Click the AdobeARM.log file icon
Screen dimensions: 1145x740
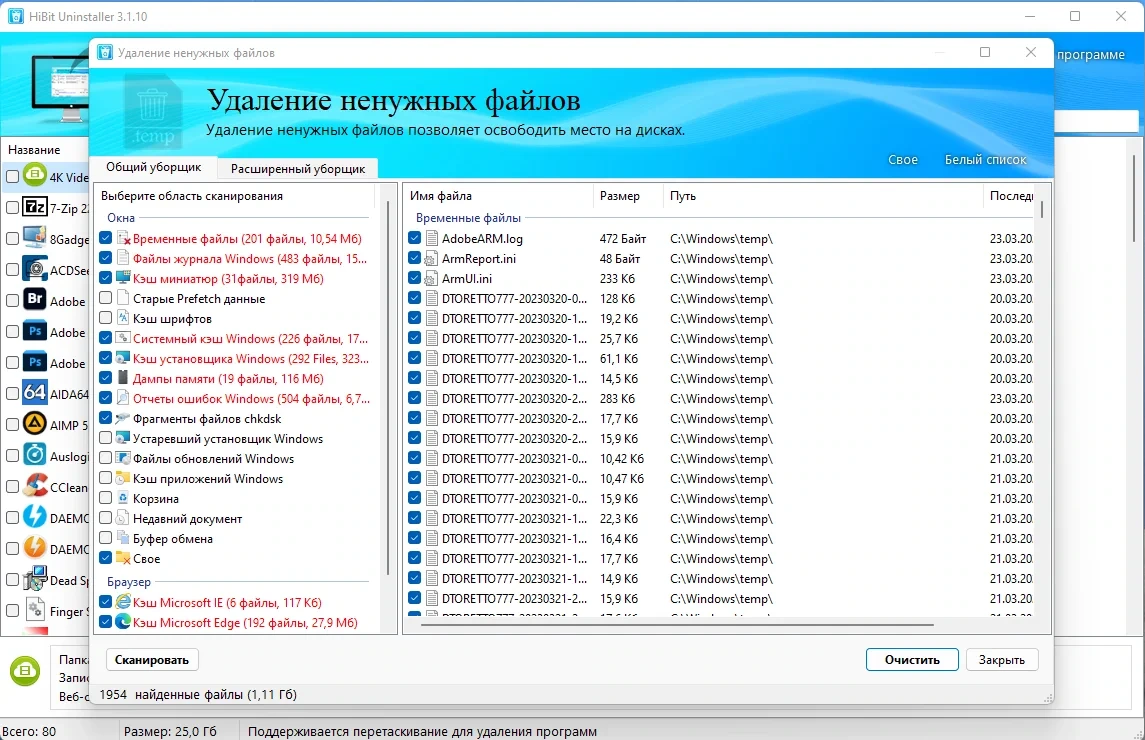(x=432, y=238)
